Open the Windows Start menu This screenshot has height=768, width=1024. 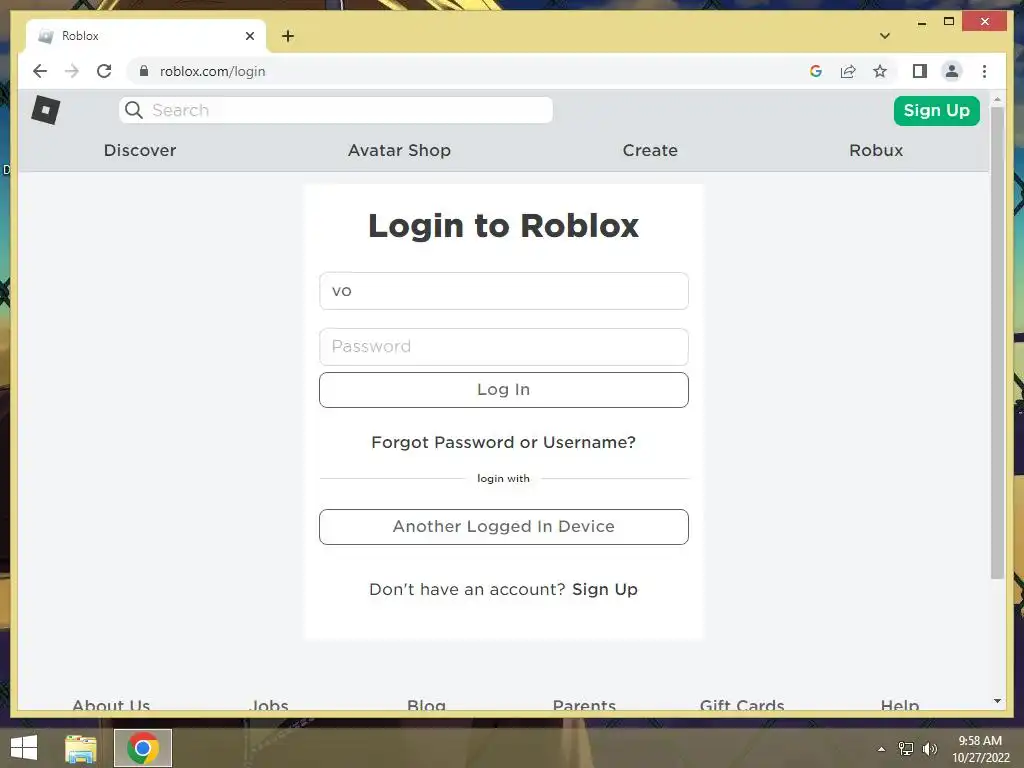coord(24,748)
